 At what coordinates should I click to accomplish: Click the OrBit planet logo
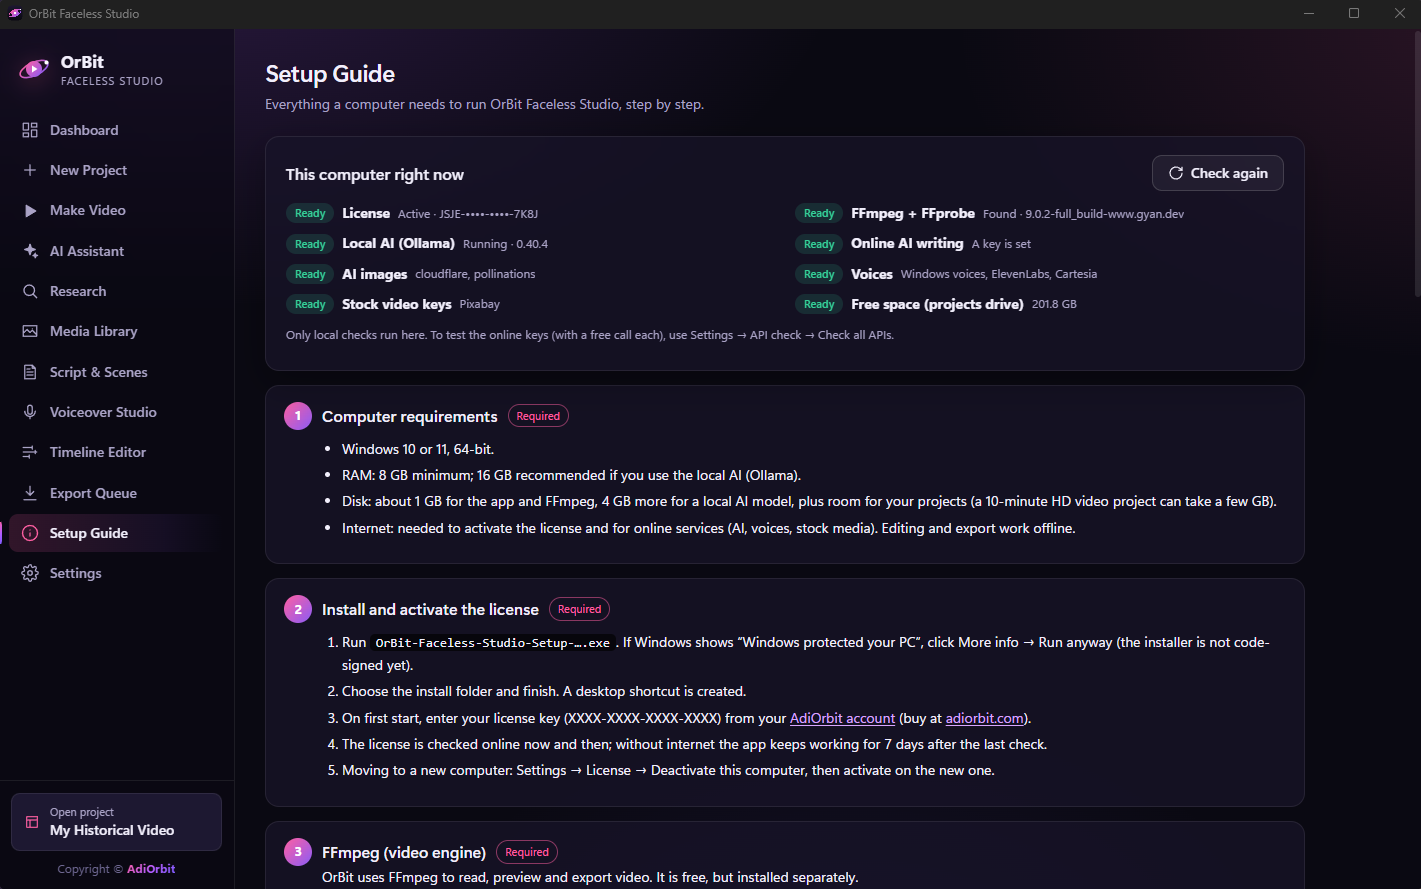tap(34, 69)
